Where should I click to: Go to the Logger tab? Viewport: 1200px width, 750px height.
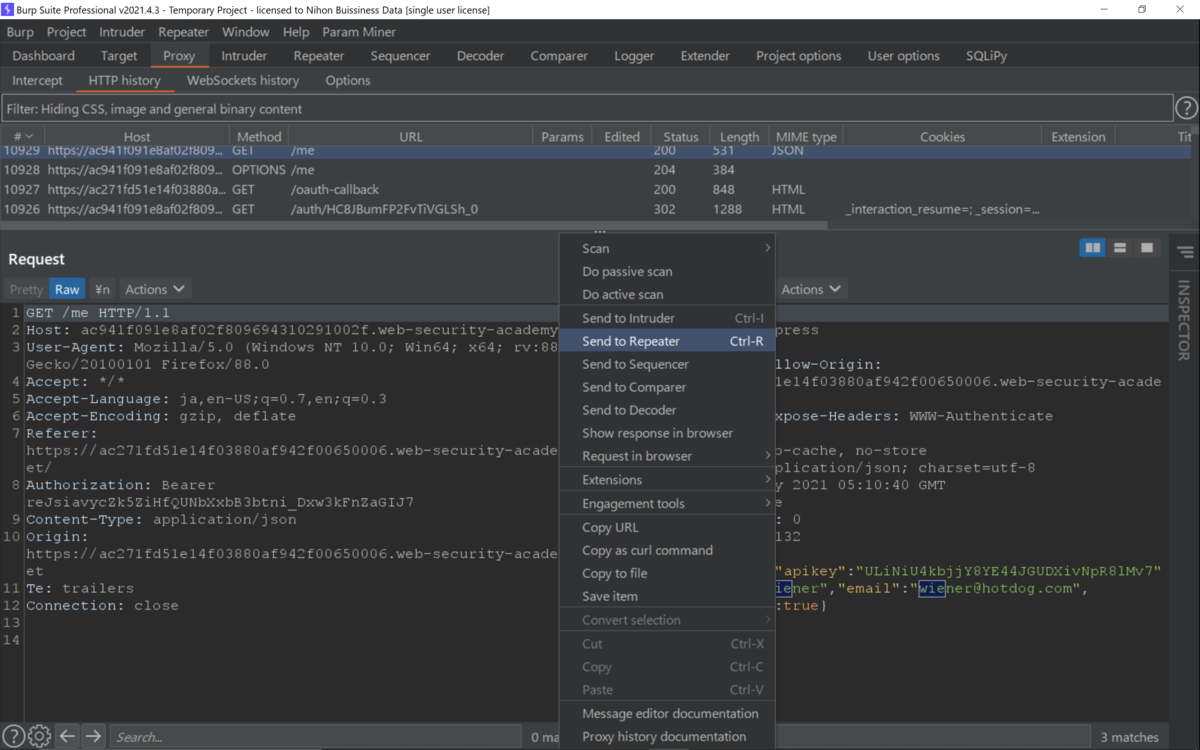pyautogui.click(x=634, y=56)
